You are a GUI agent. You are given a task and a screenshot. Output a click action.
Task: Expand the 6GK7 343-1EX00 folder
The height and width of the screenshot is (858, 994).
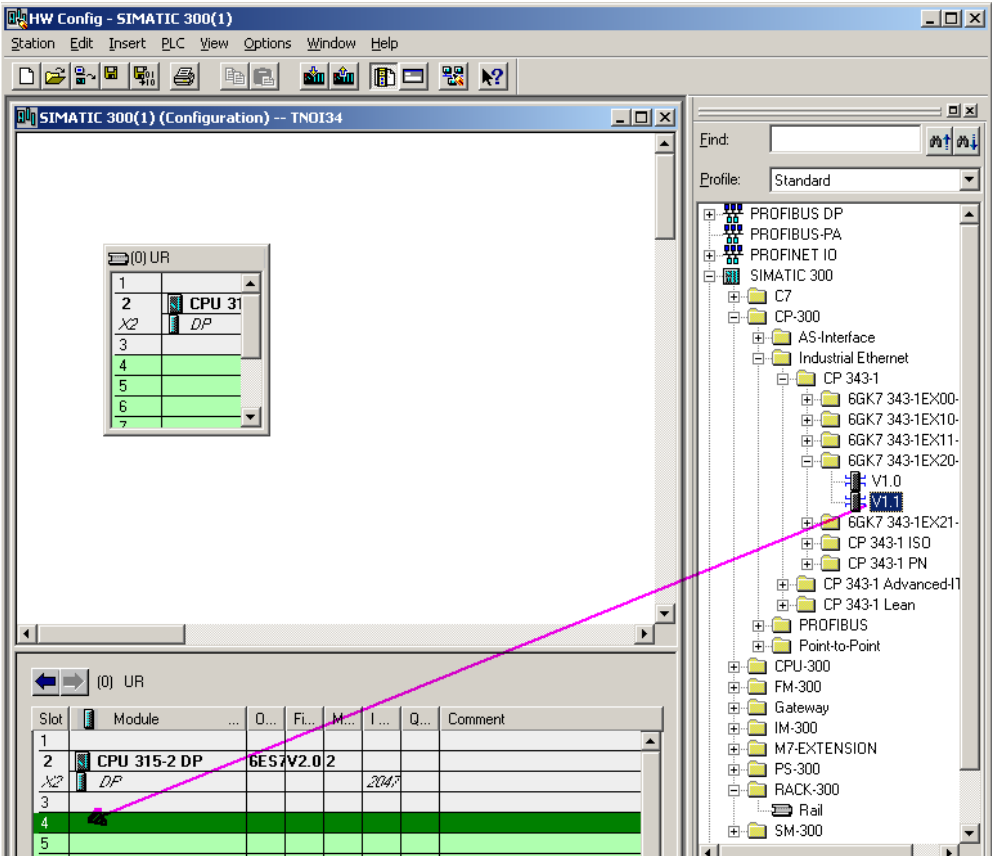click(x=807, y=400)
